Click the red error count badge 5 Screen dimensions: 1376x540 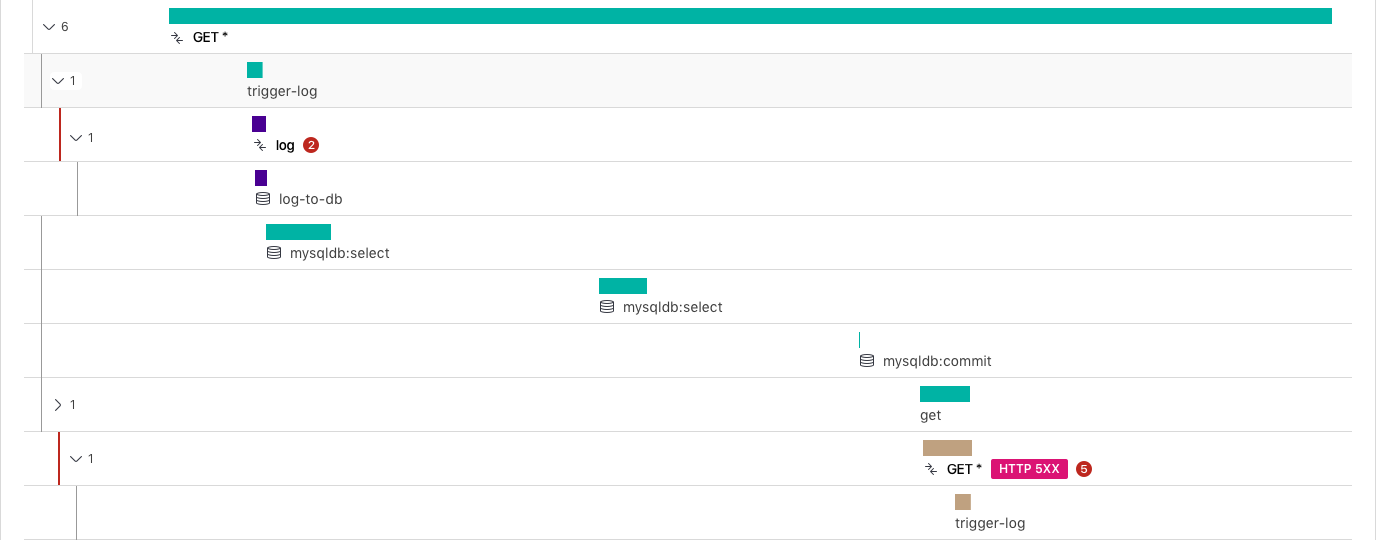click(x=1084, y=469)
